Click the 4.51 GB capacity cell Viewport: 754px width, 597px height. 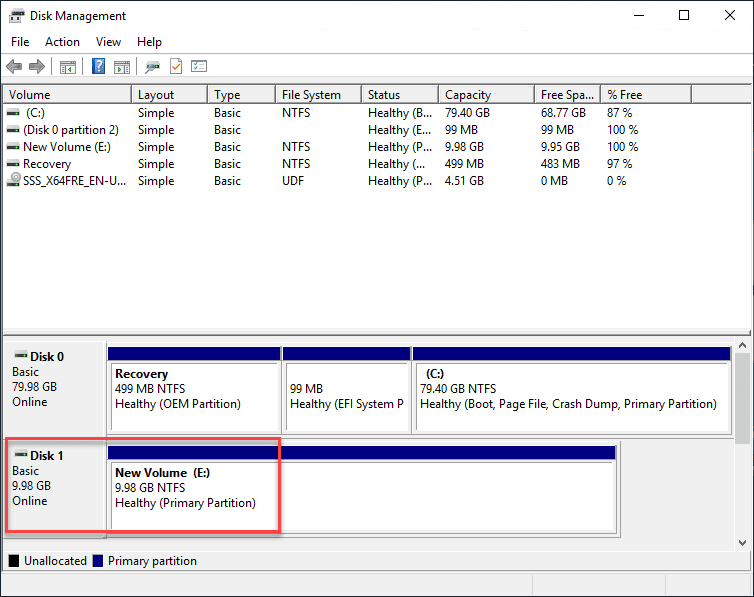tap(464, 181)
